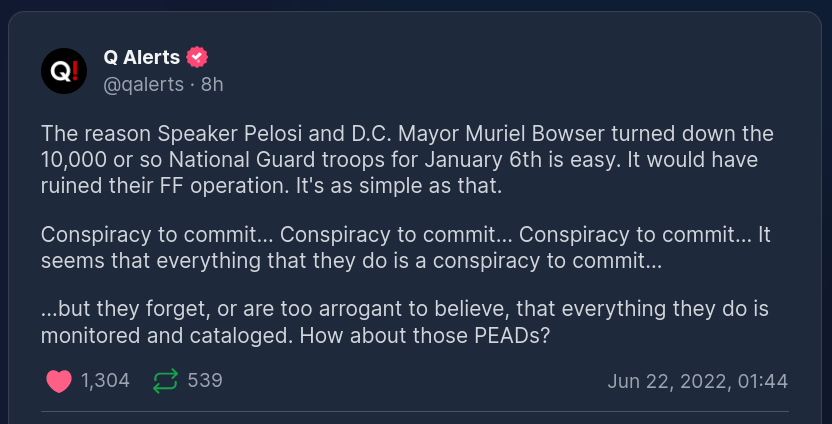This screenshot has width=832, height=424.
Task: View the 539 reposts count
Action: click(x=205, y=381)
